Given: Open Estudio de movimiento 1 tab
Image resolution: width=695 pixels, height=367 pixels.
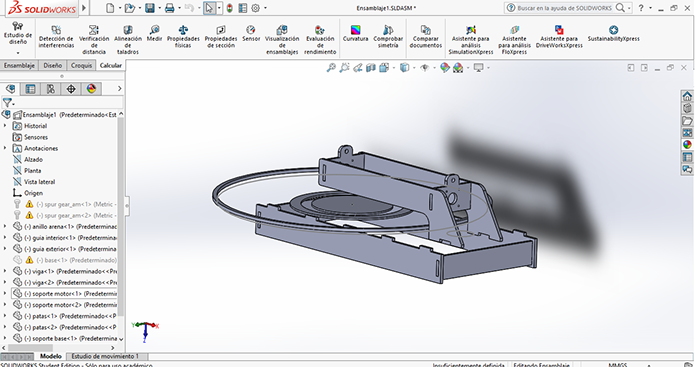Looking at the screenshot, I should click(105, 356).
